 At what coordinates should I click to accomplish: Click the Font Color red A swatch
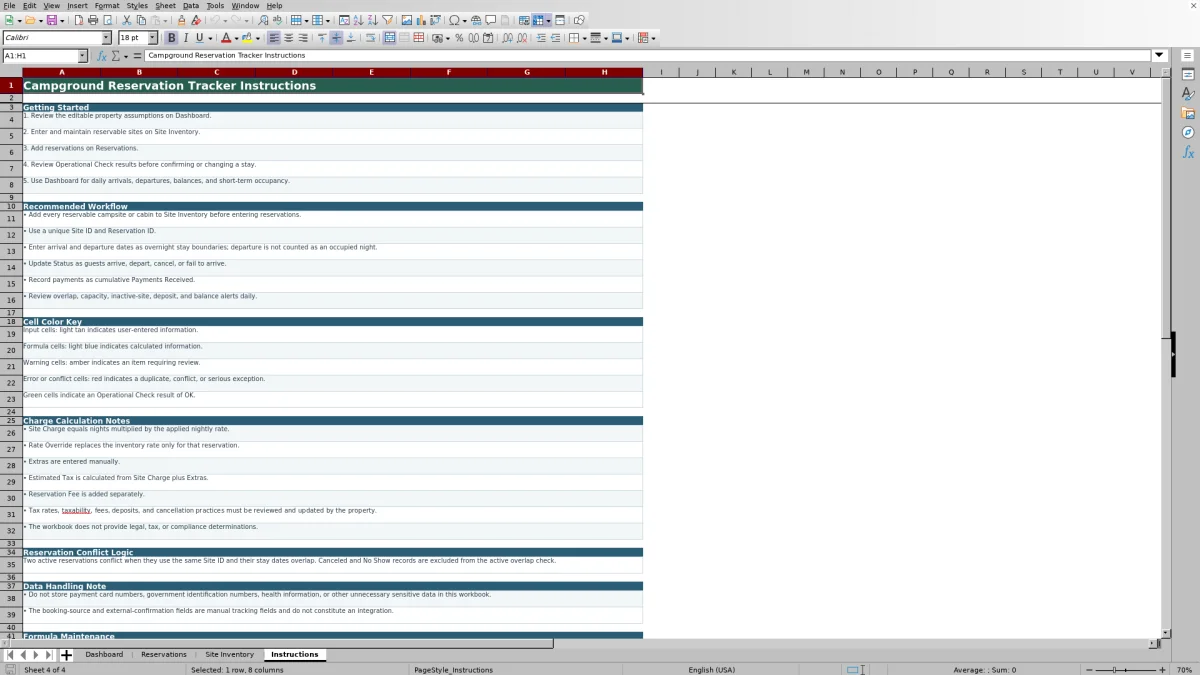click(x=227, y=38)
